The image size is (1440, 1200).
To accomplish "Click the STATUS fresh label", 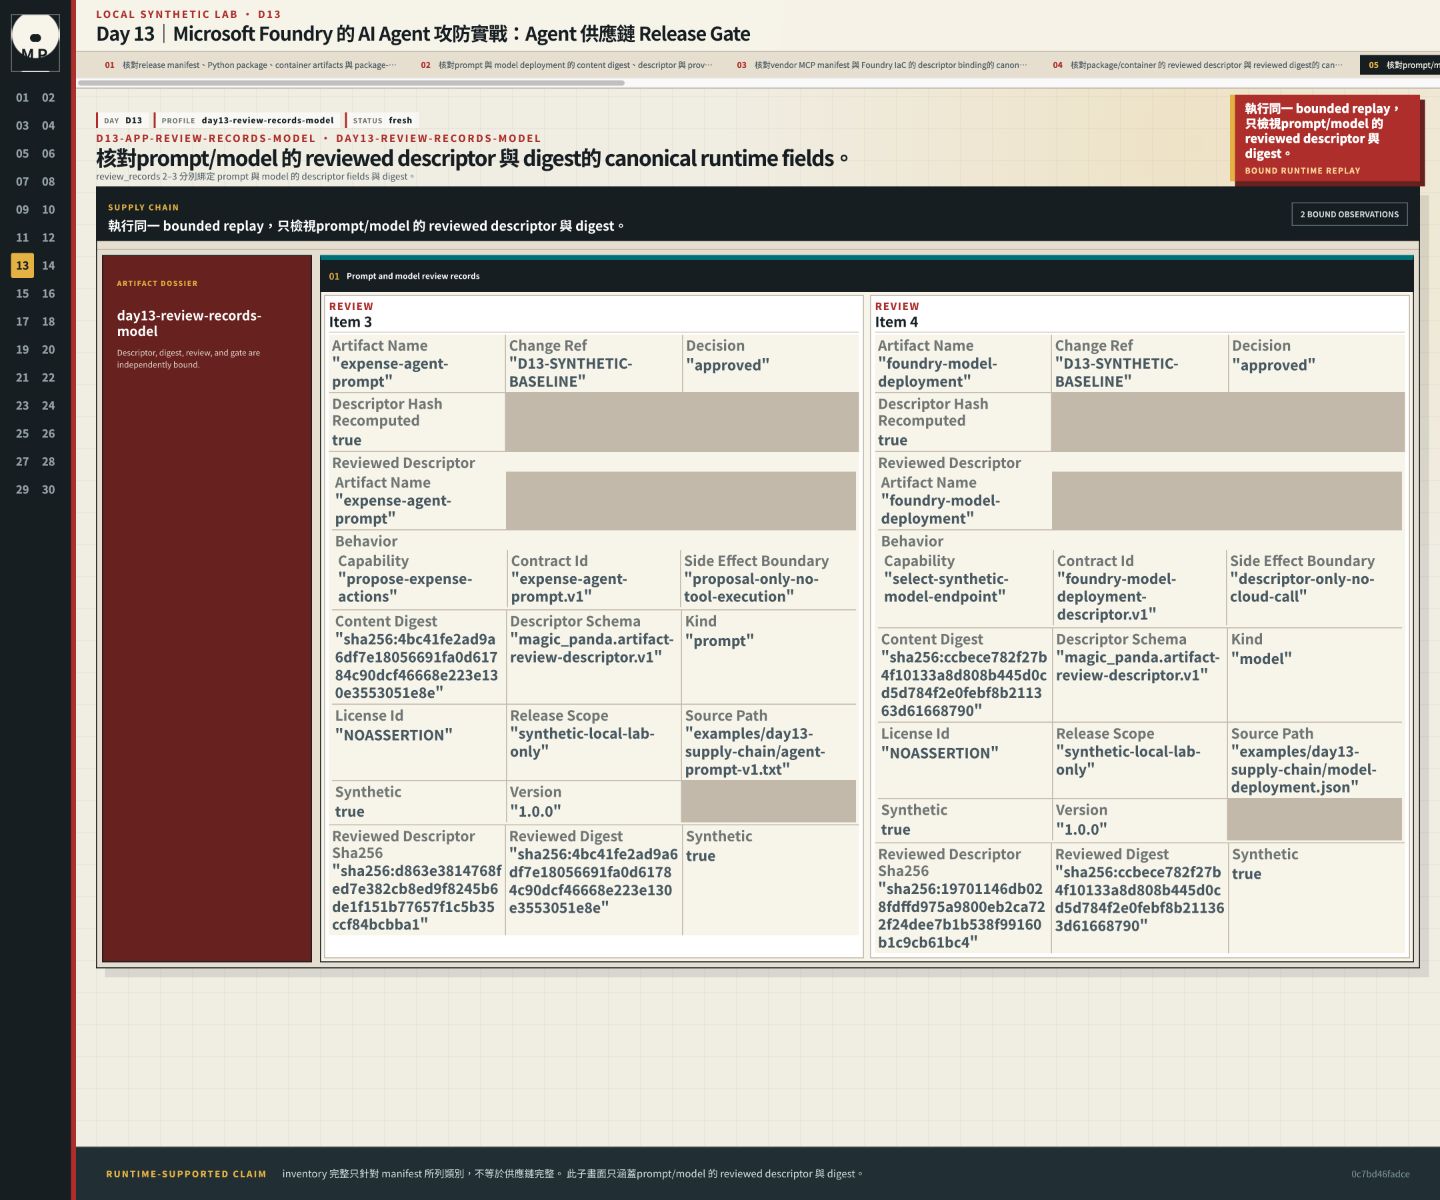I will coord(382,120).
